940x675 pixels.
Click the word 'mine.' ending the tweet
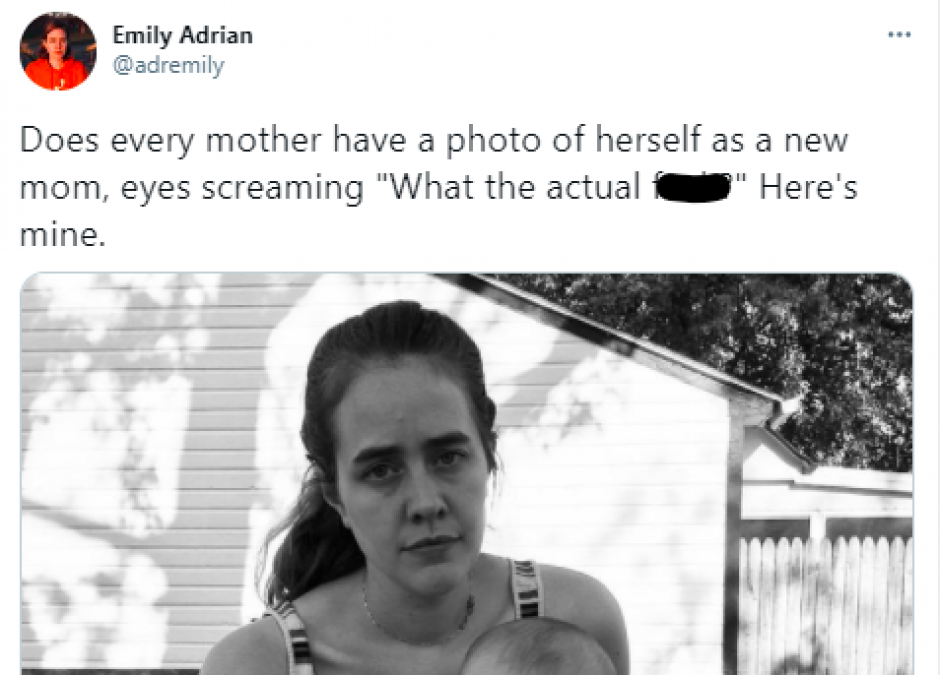click(x=63, y=234)
